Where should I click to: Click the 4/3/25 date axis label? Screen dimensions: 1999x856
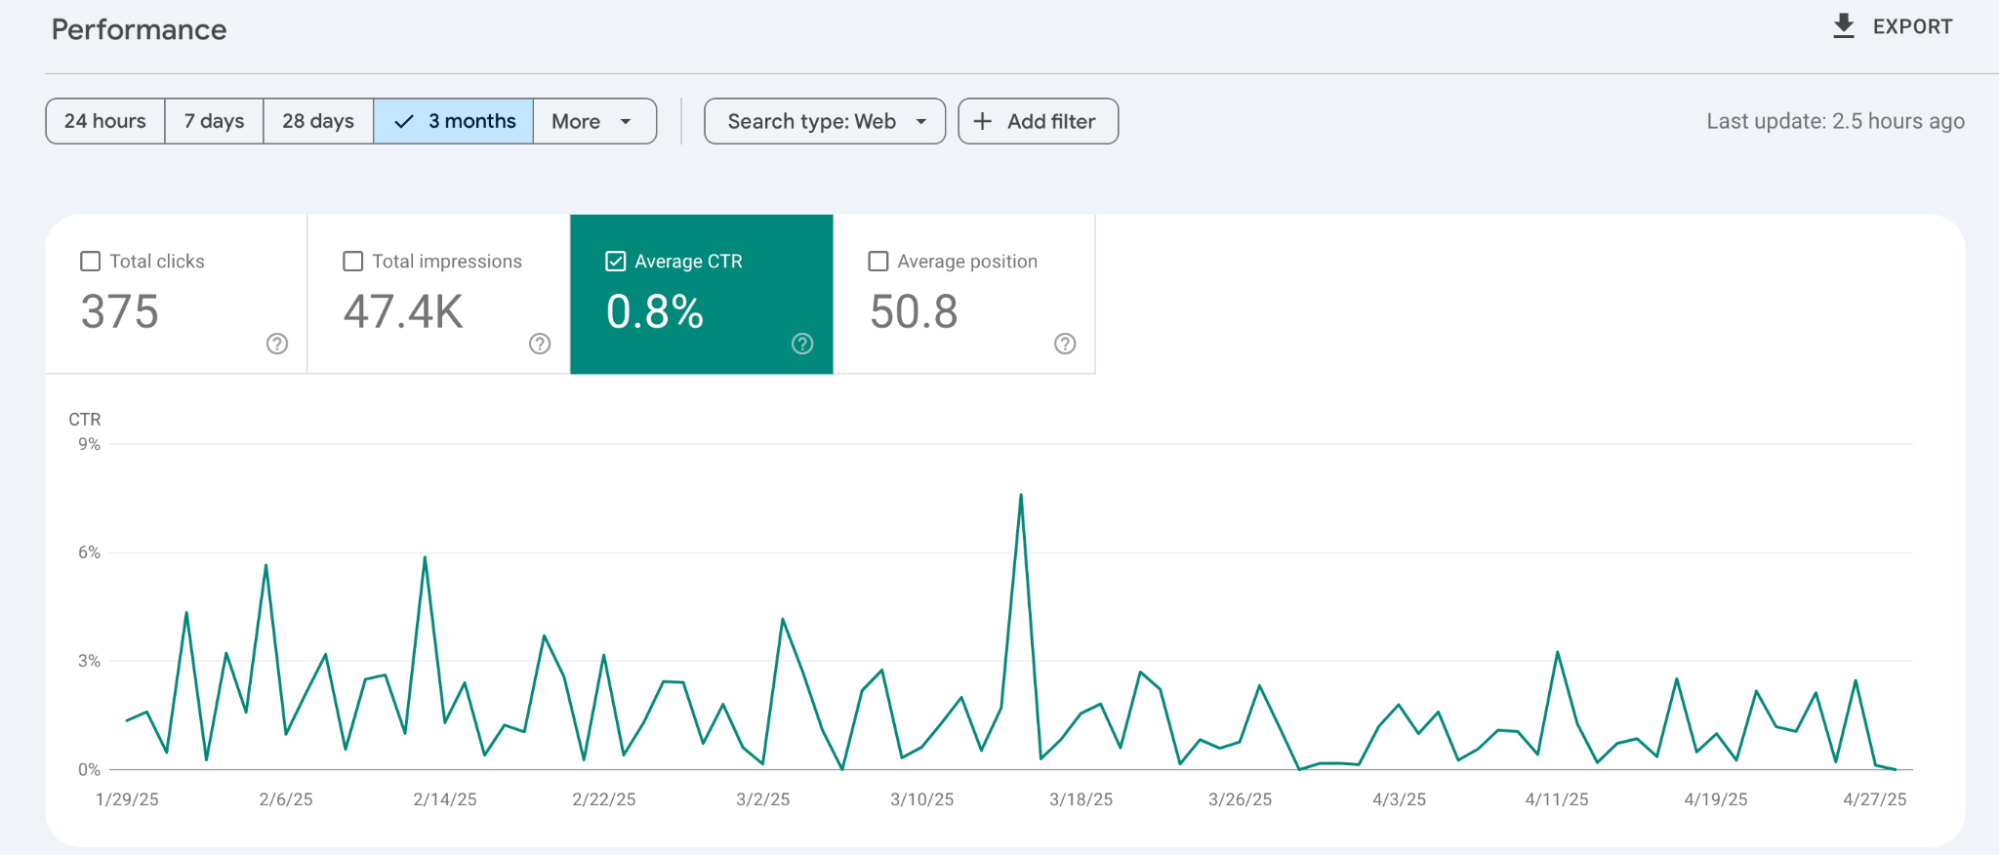point(1399,800)
